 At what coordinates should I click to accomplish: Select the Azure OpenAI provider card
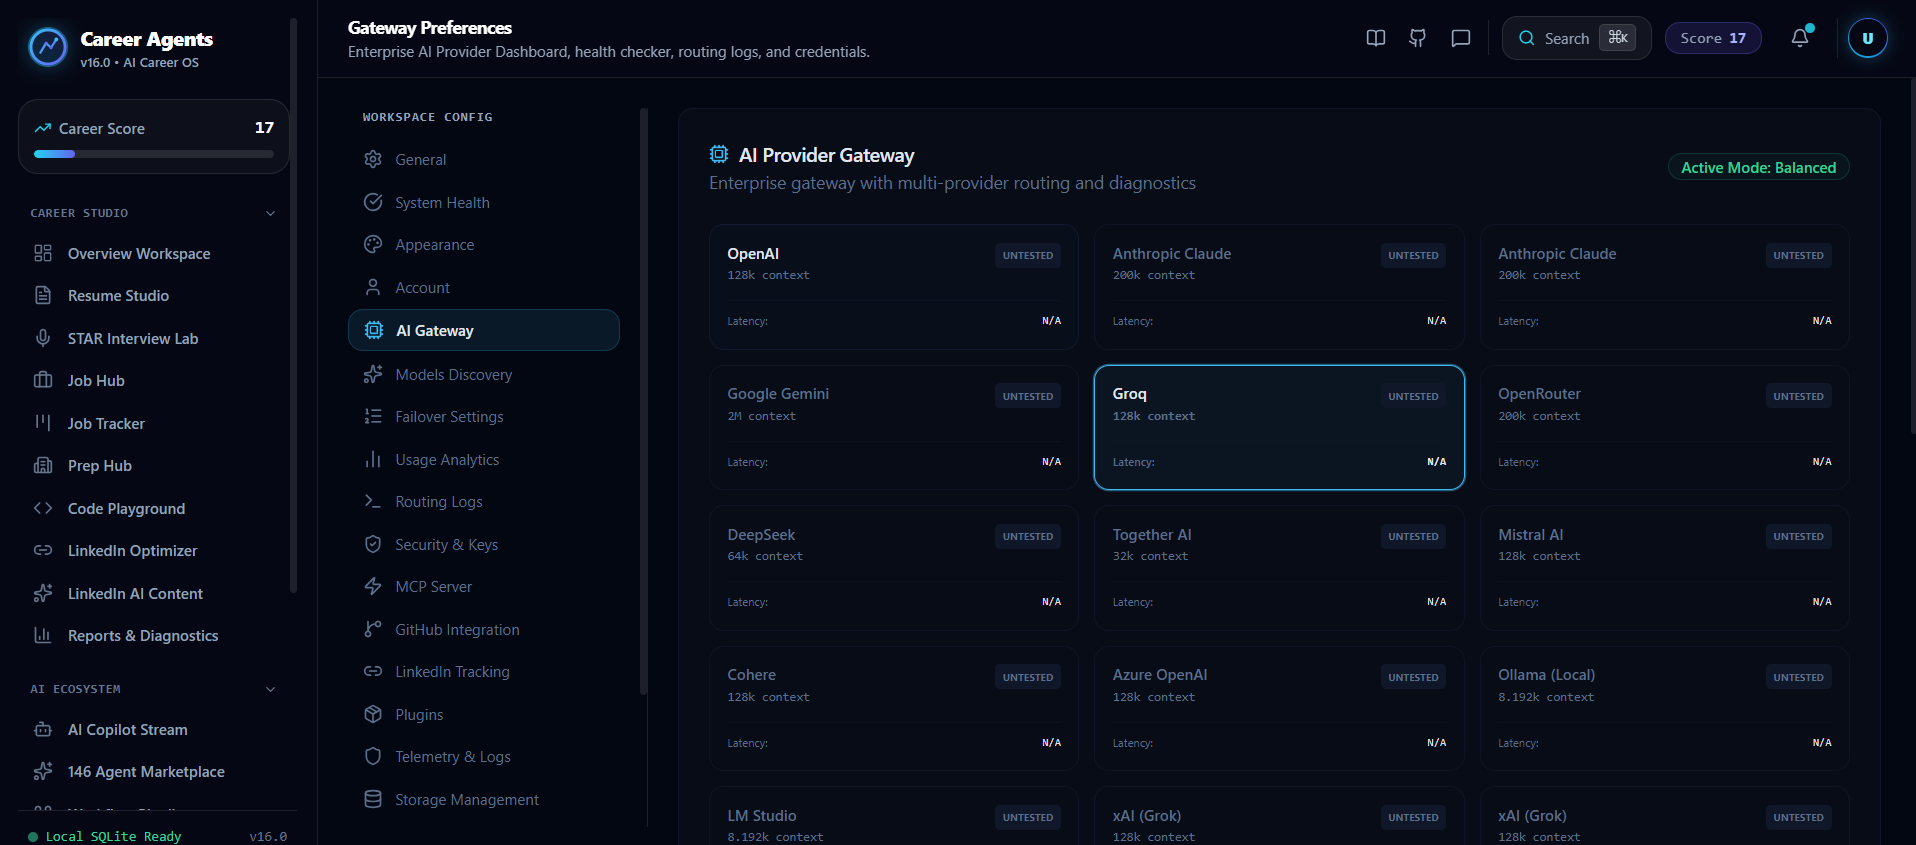pyautogui.click(x=1279, y=708)
